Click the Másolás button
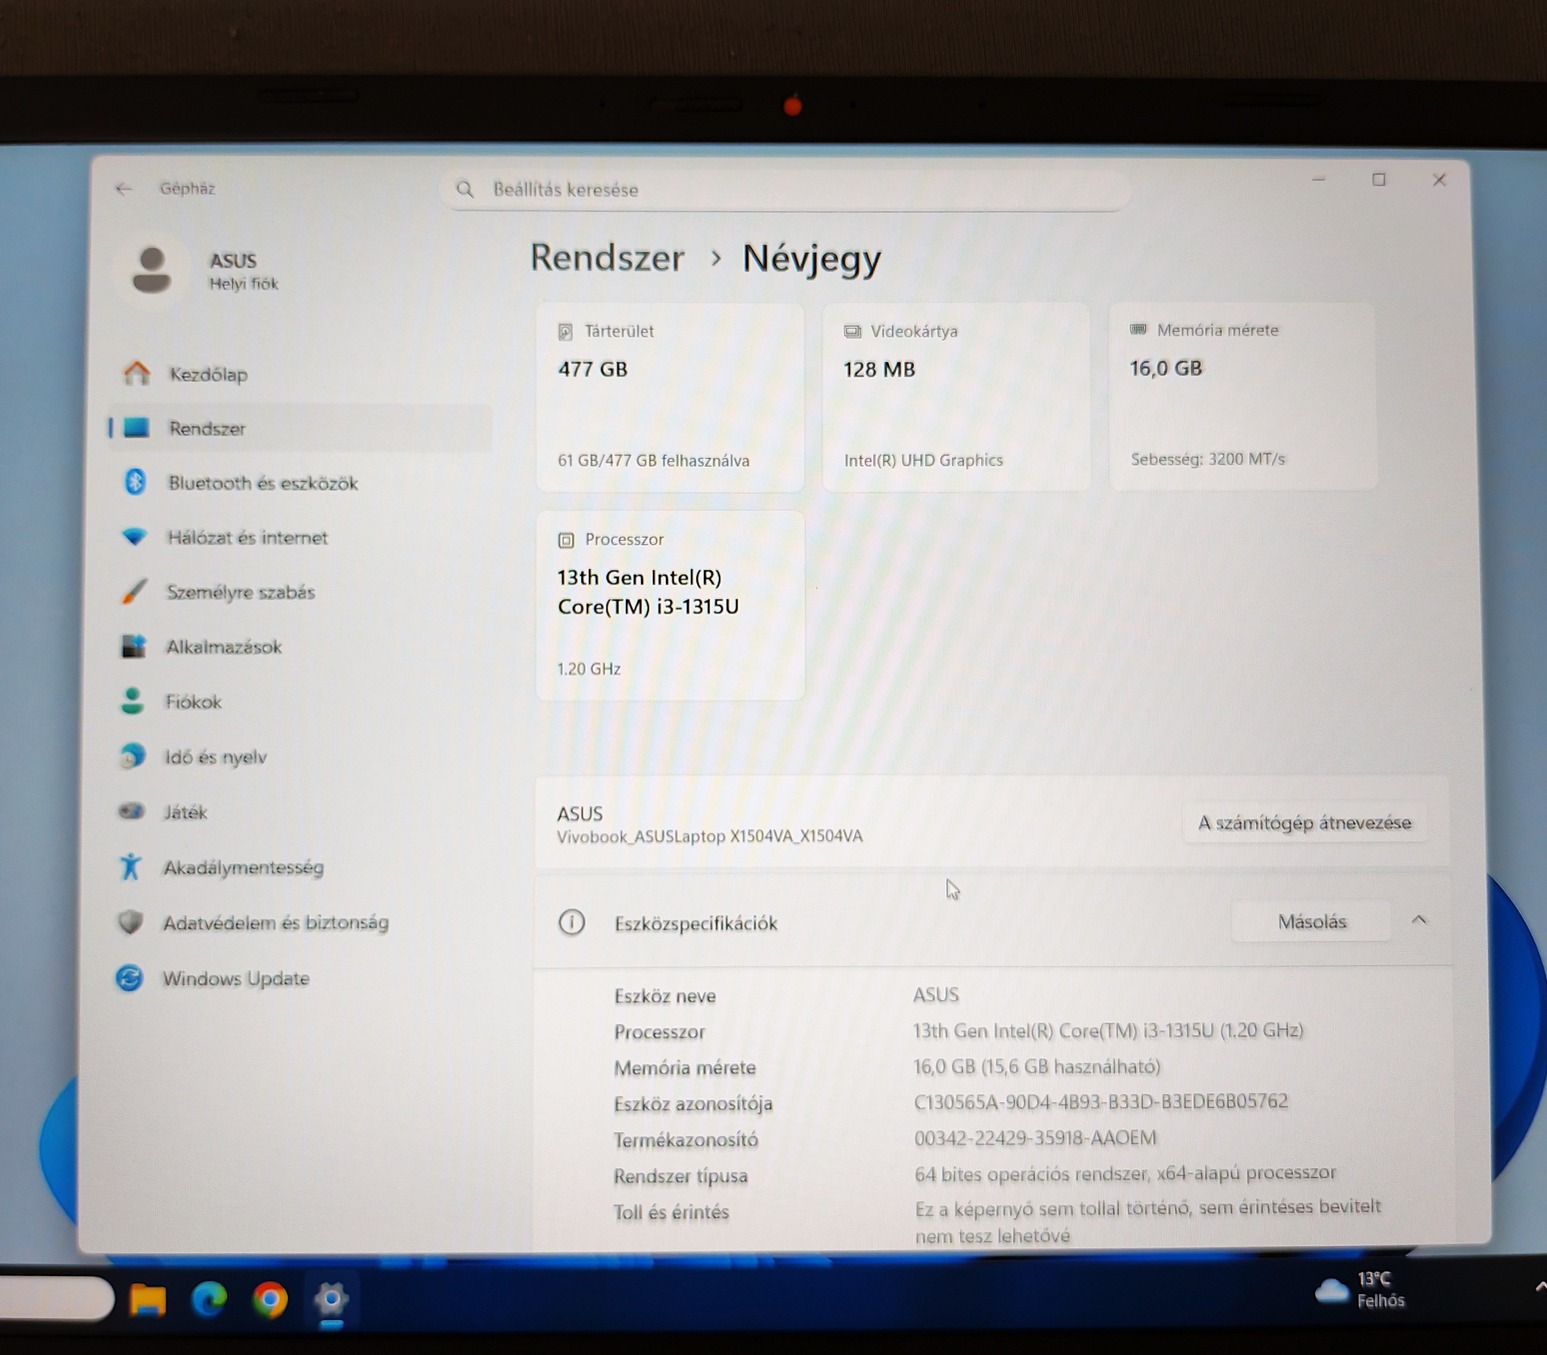Viewport: 1547px width, 1355px height. point(1312,921)
